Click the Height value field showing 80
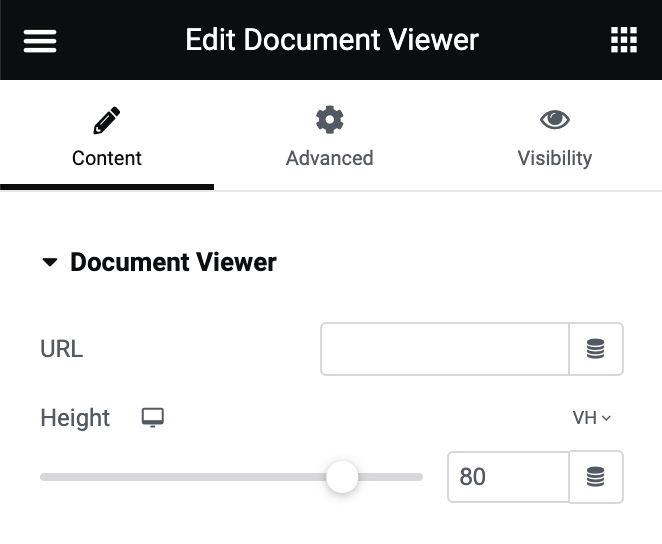Screen dimensions: 662x544 pyautogui.click(x=508, y=477)
